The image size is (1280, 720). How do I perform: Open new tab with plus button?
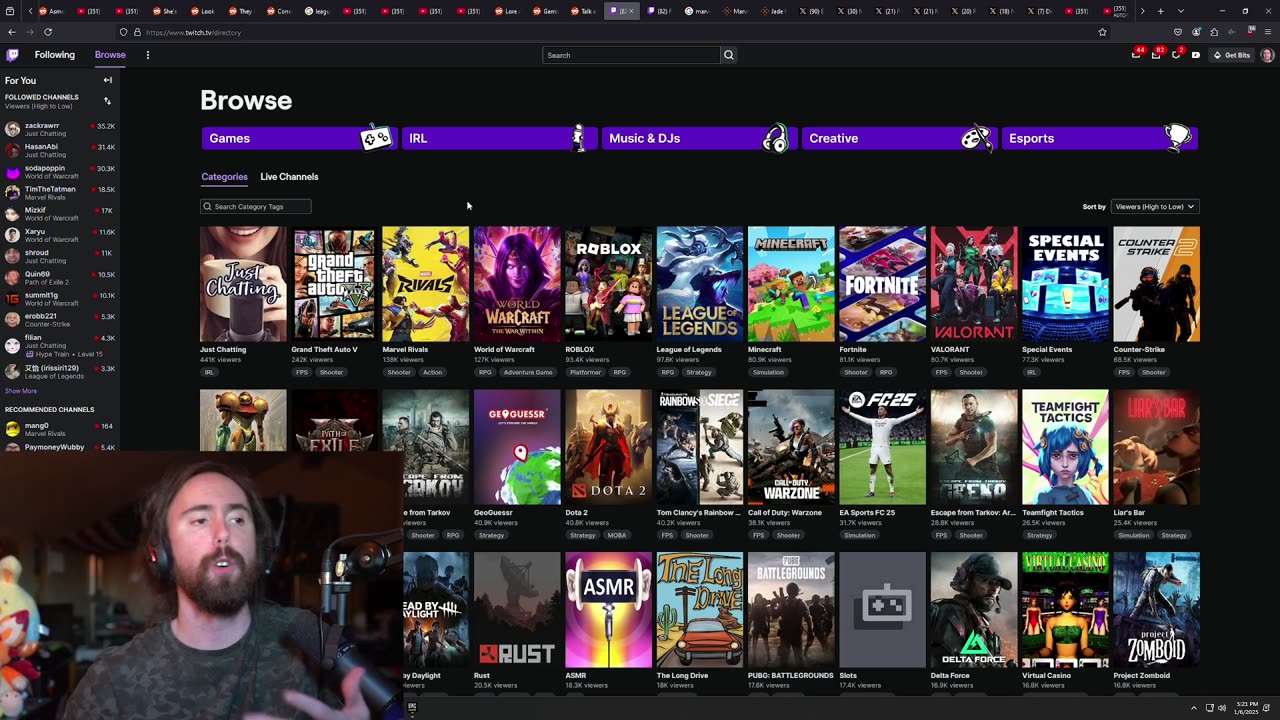(1160, 11)
